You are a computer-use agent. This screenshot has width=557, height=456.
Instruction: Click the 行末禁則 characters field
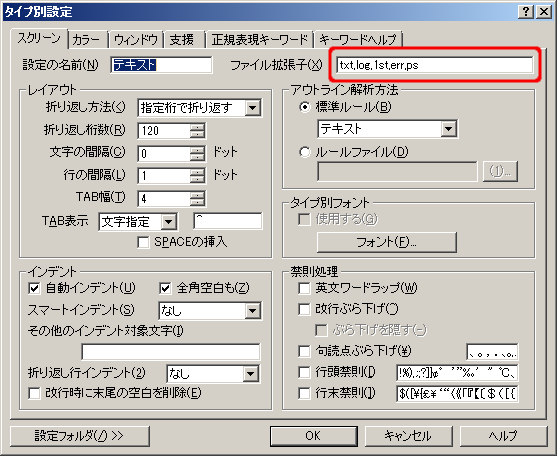[x=457, y=393]
